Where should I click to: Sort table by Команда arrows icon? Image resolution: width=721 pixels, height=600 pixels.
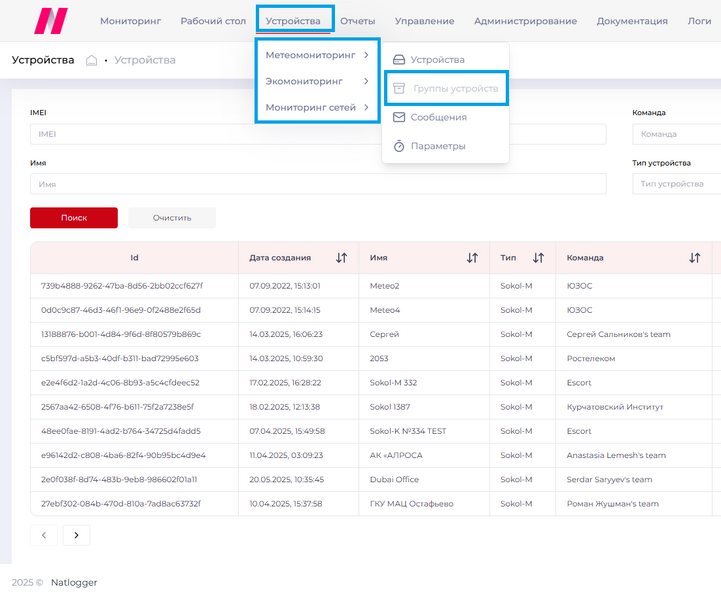[694, 258]
